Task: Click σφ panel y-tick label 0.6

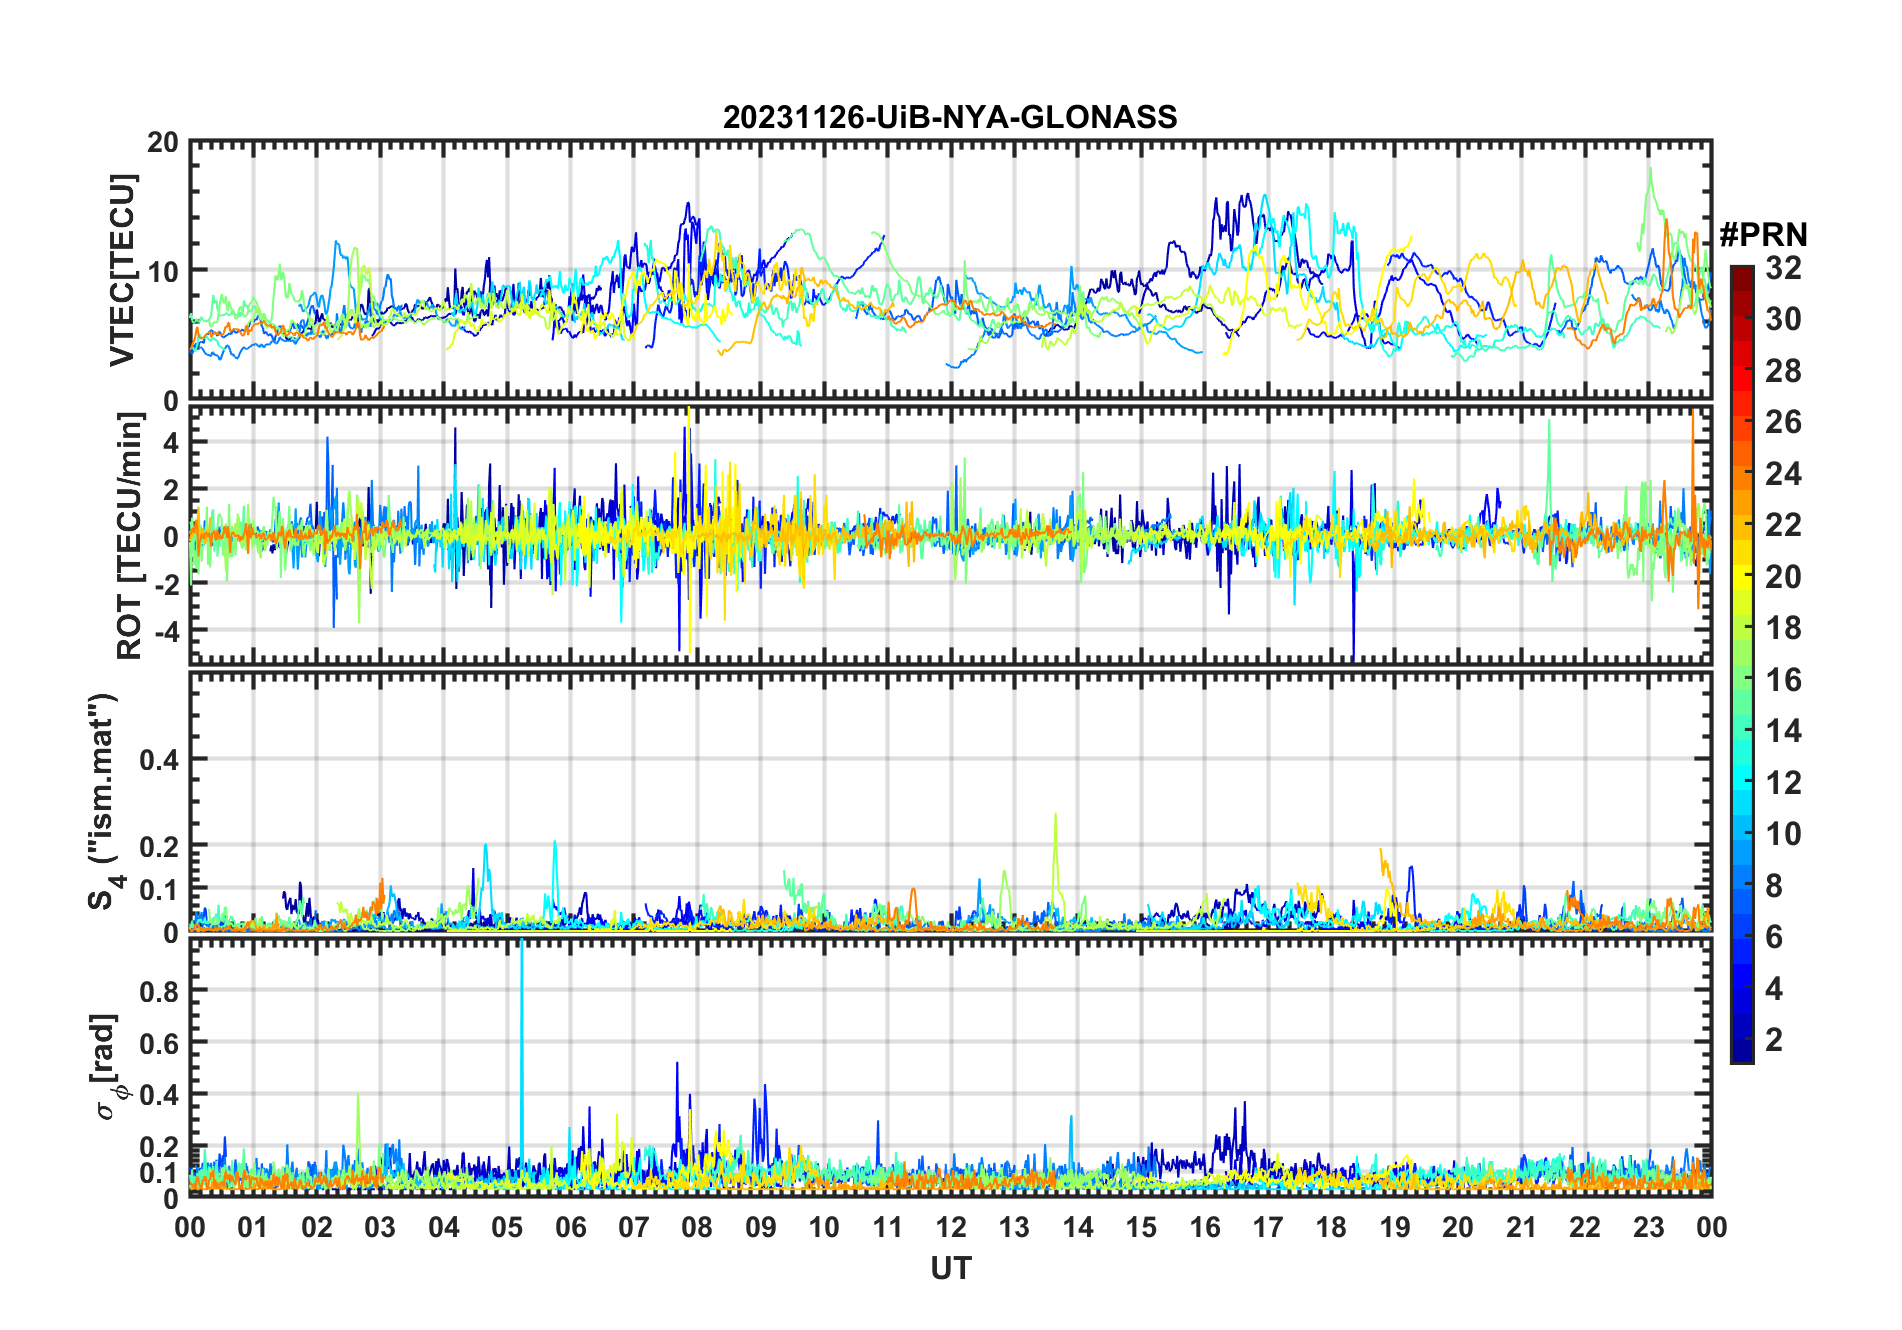Action: (x=159, y=1043)
